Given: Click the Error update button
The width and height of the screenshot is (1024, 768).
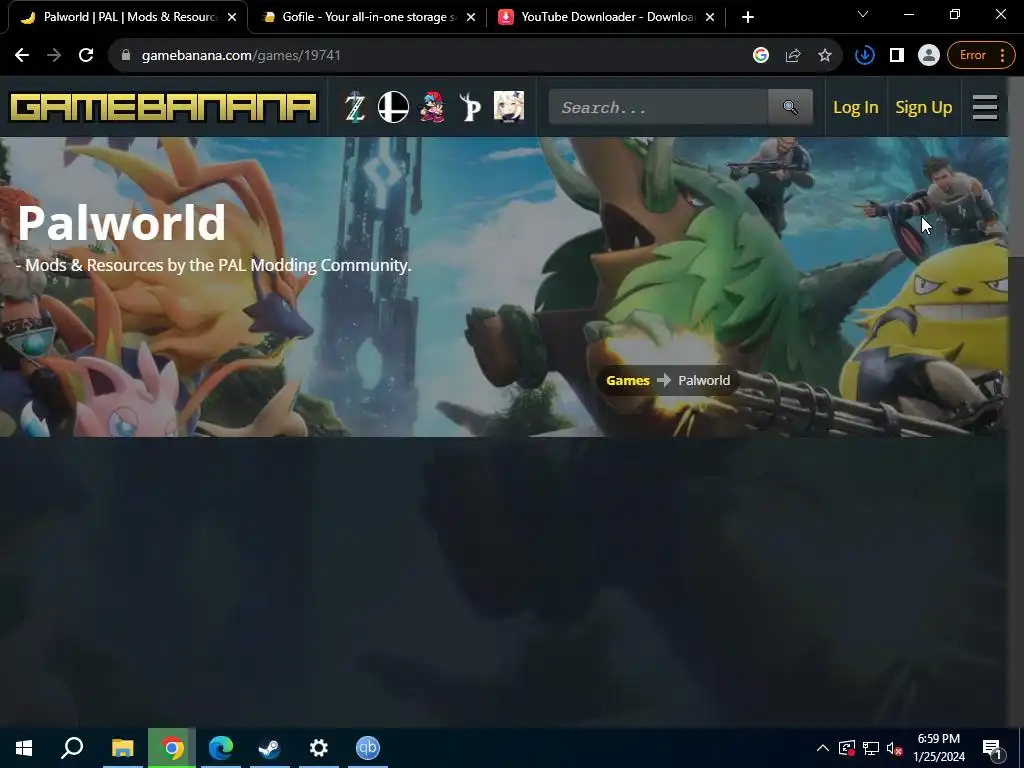Looking at the screenshot, I should [x=972, y=56].
